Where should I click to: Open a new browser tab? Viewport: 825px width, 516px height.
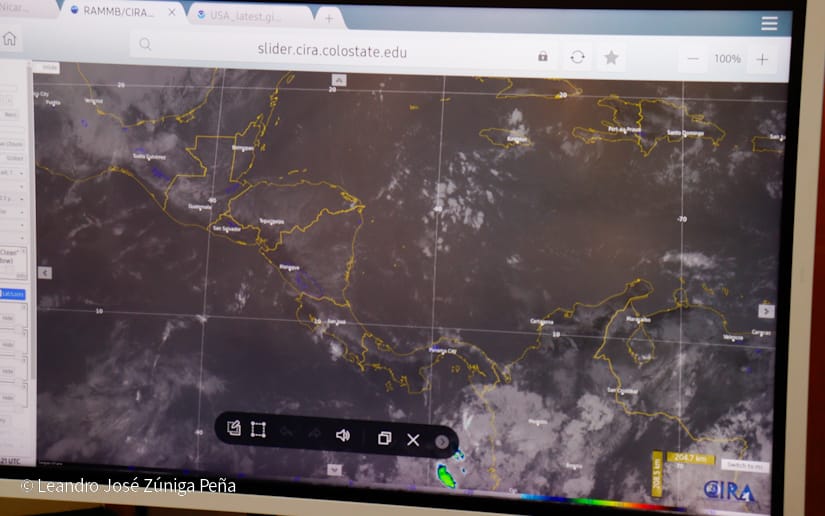coord(329,18)
